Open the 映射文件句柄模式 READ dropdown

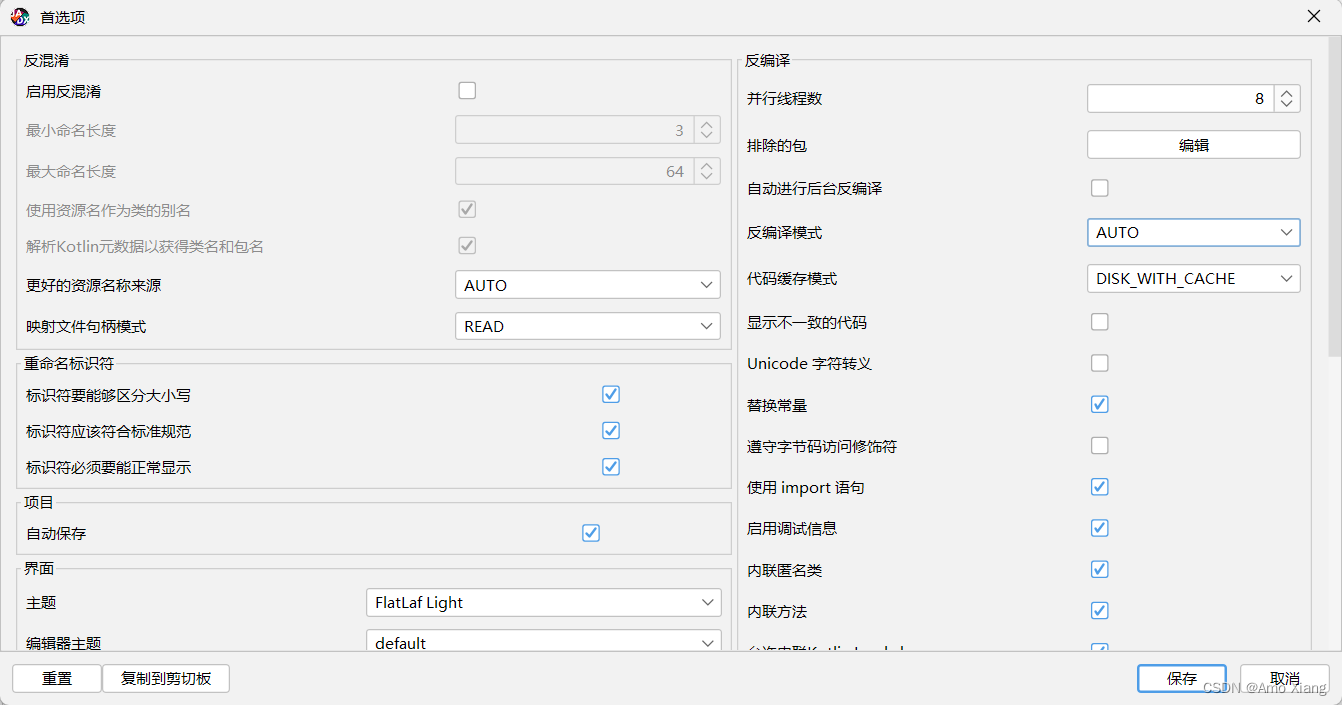[588, 326]
